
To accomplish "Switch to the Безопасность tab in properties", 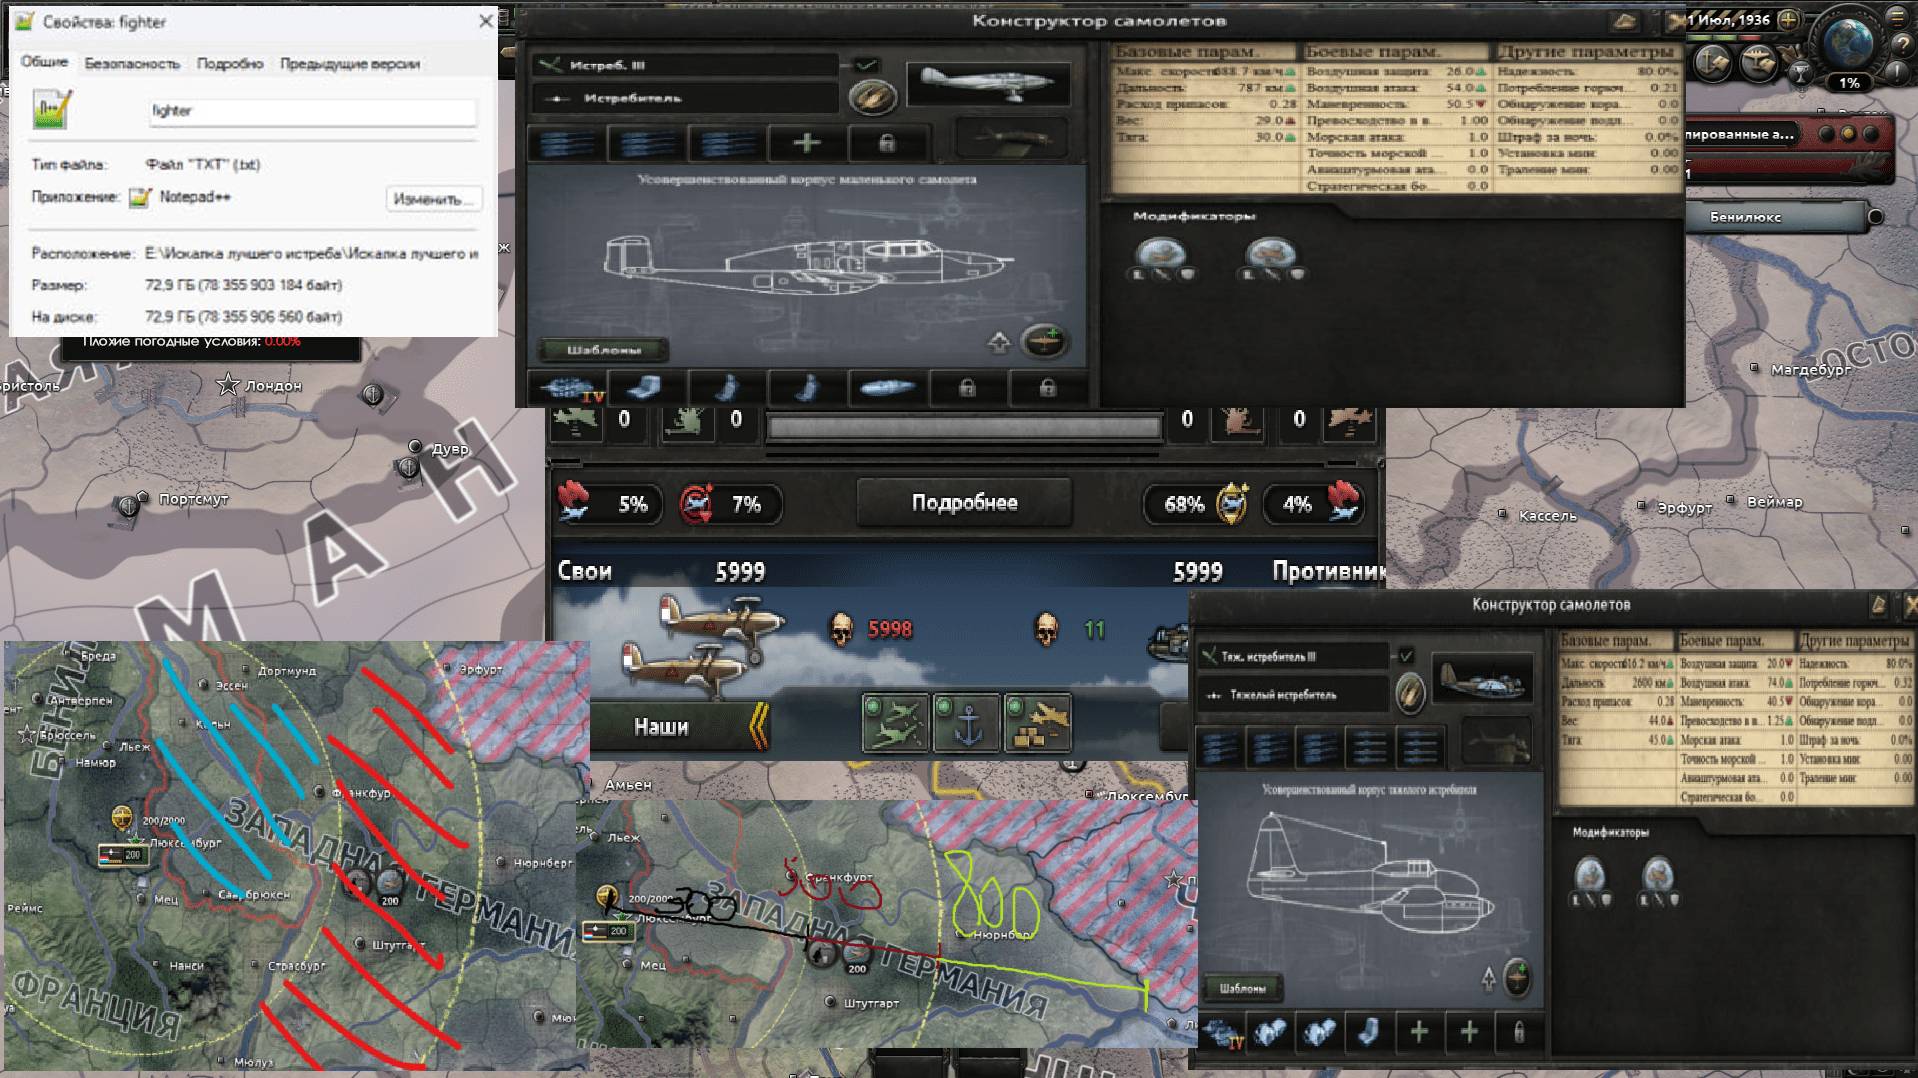I will pyautogui.click(x=133, y=62).
